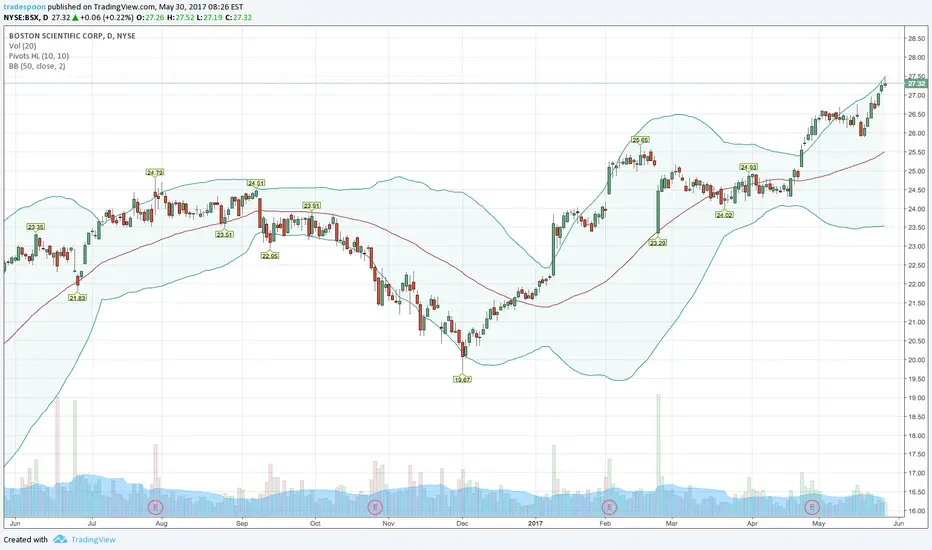Open the earnings marker before Nov
Screen dimensions: 932x550
coord(375,507)
